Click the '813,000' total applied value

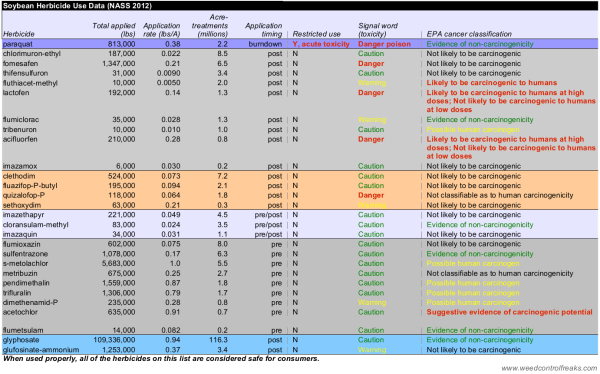(x=121, y=44)
